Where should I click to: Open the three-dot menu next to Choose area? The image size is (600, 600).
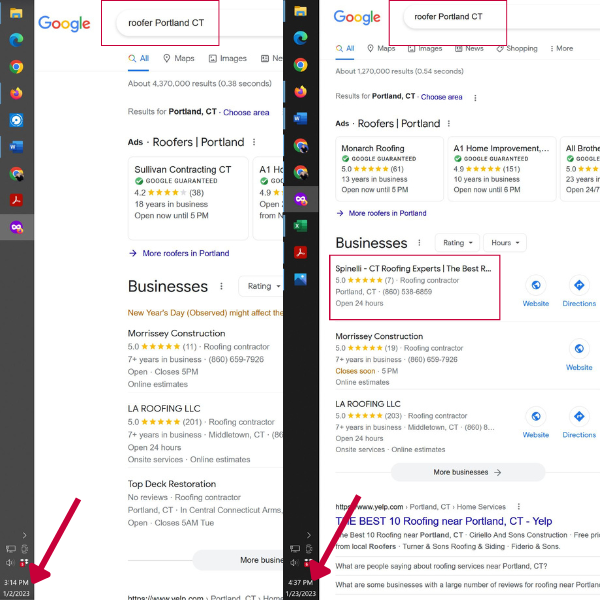475,98
